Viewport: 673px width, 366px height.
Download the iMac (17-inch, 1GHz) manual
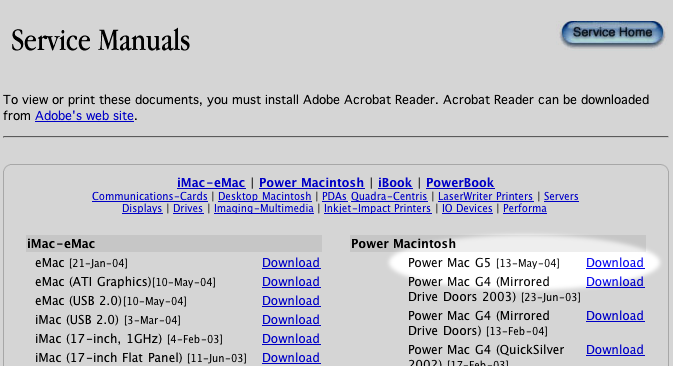[x=291, y=339]
